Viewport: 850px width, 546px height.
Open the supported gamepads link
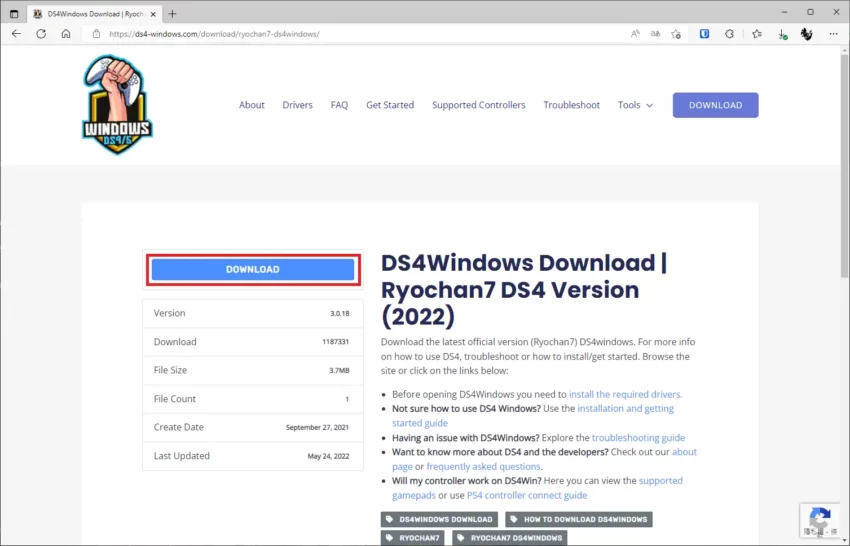click(x=660, y=480)
